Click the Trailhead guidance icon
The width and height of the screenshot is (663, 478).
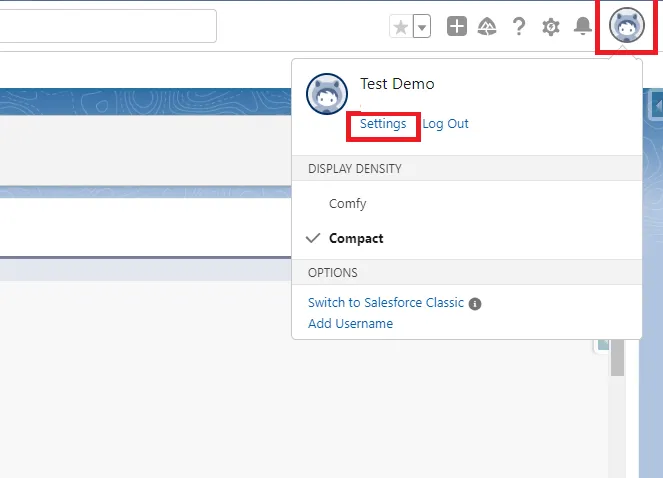coord(487,27)
